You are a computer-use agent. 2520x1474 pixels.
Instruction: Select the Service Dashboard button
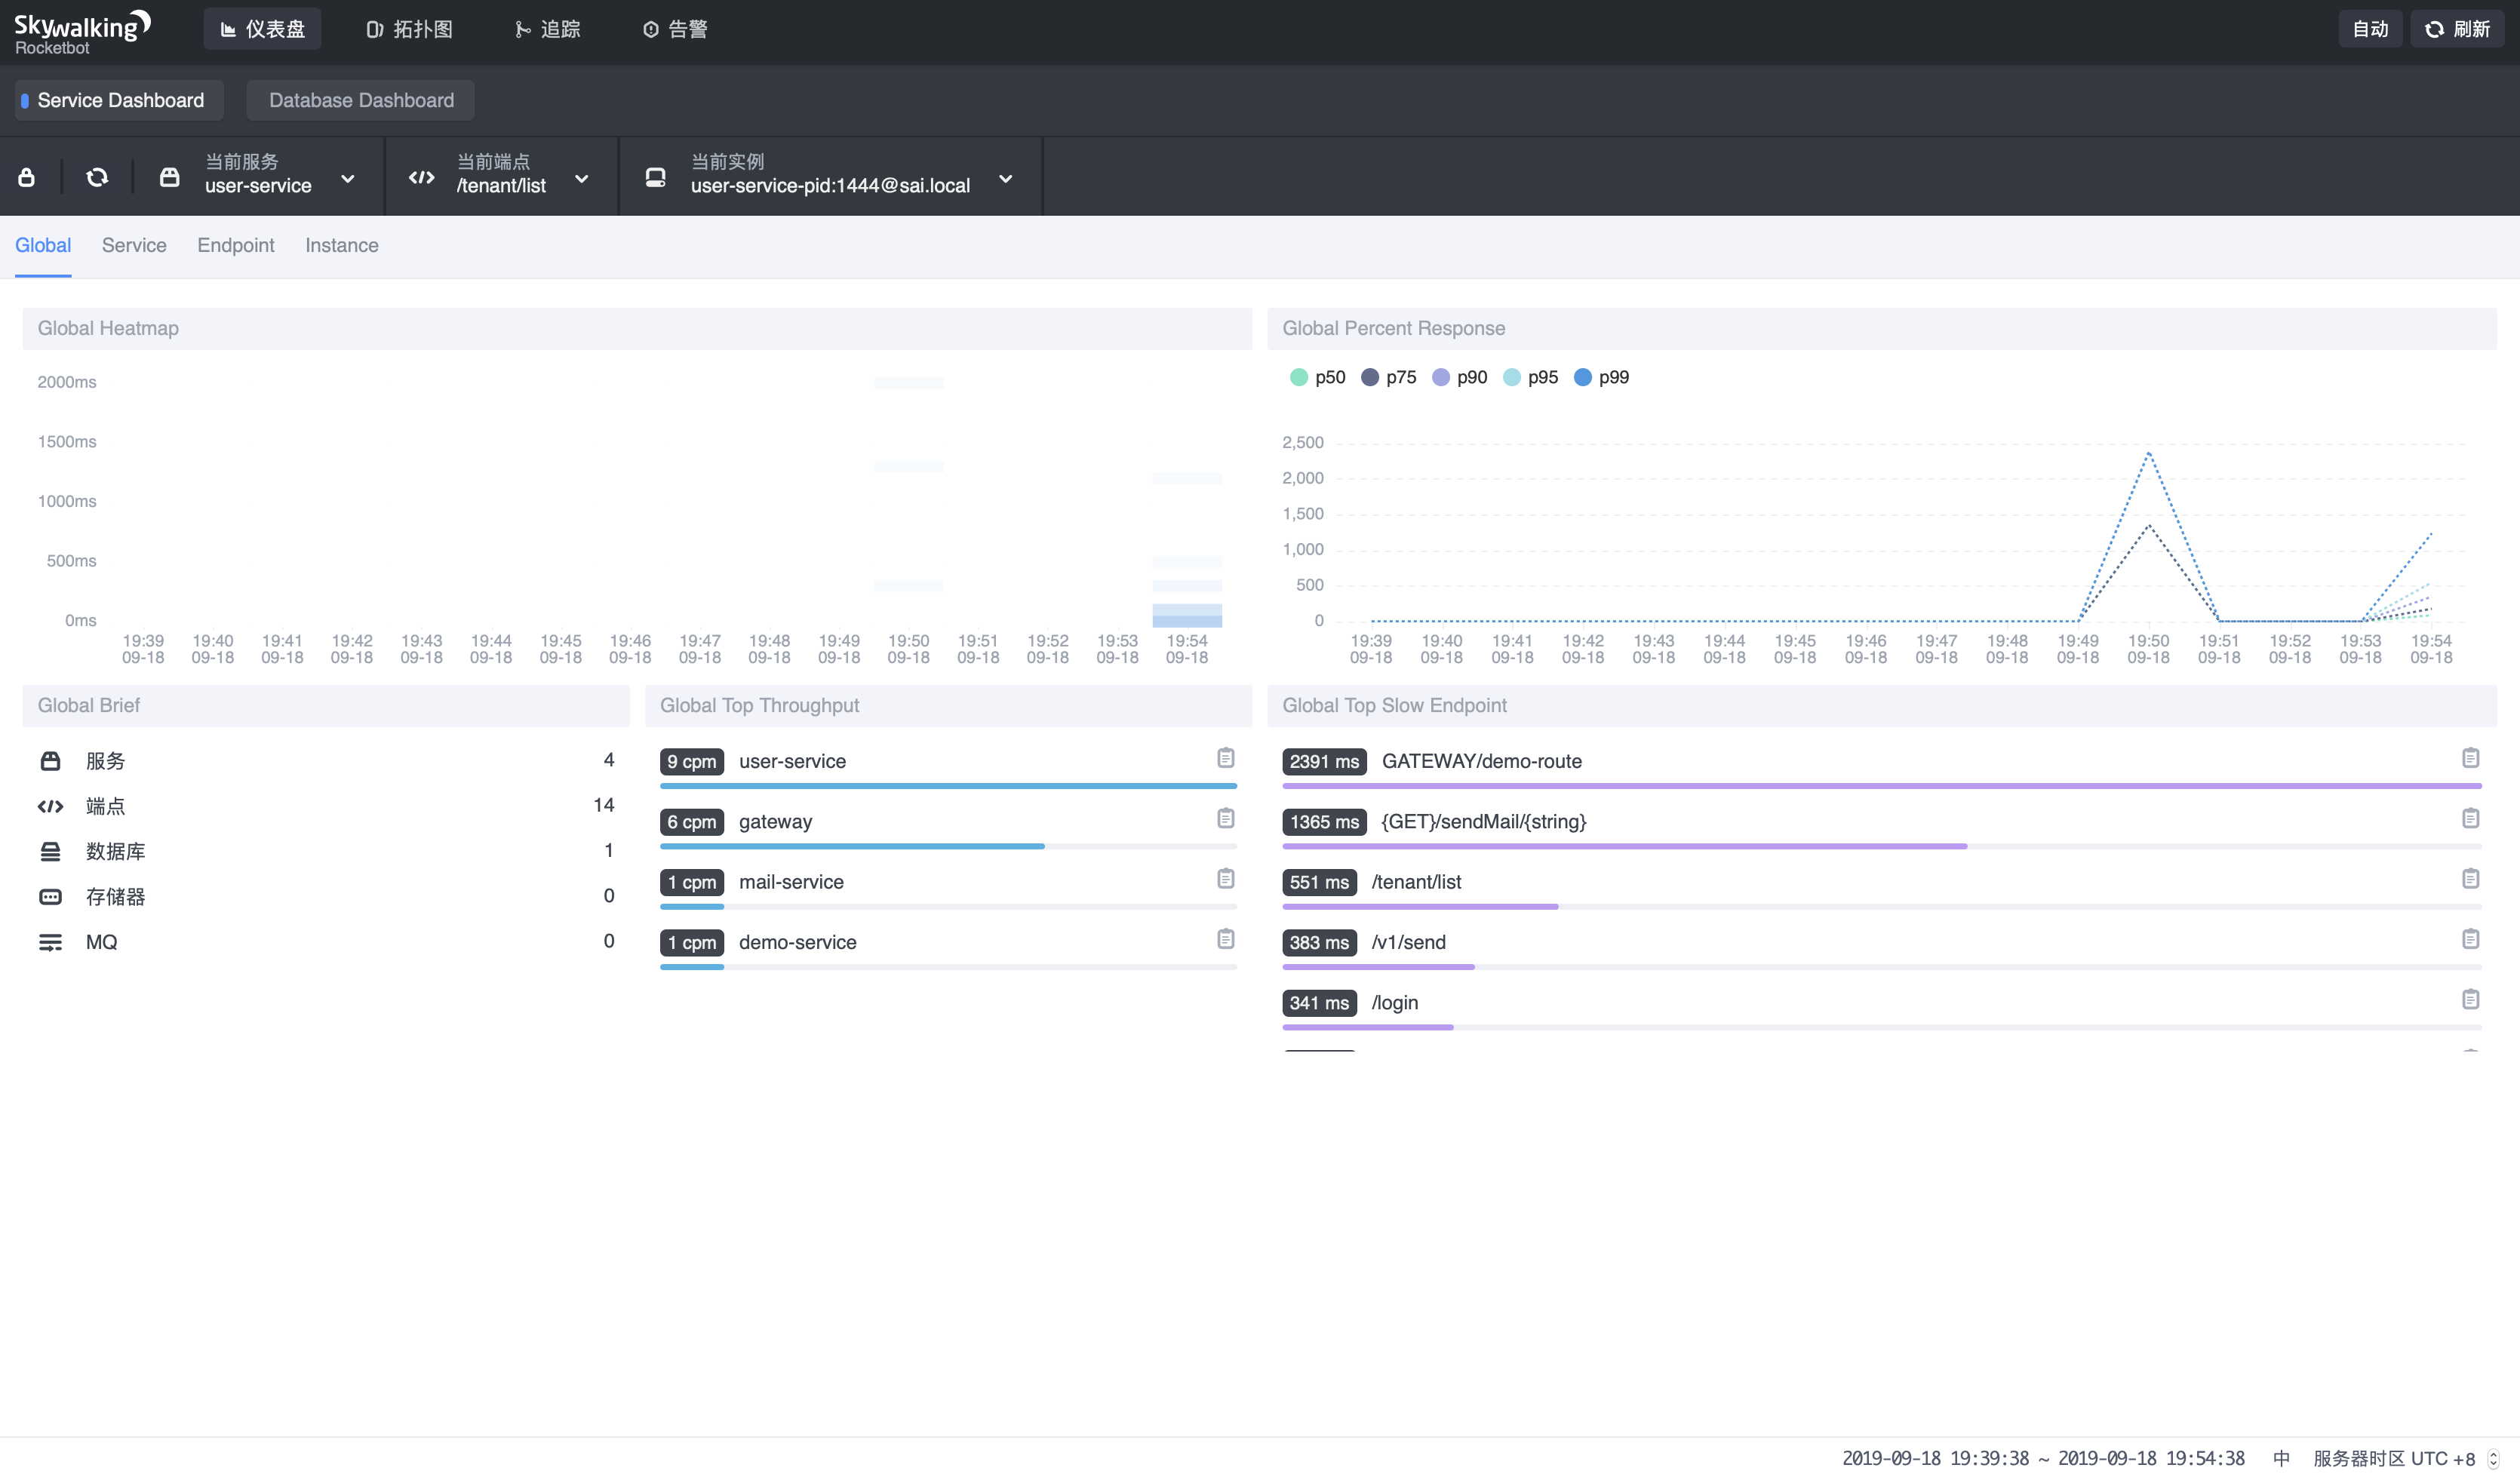pos(119,100)
